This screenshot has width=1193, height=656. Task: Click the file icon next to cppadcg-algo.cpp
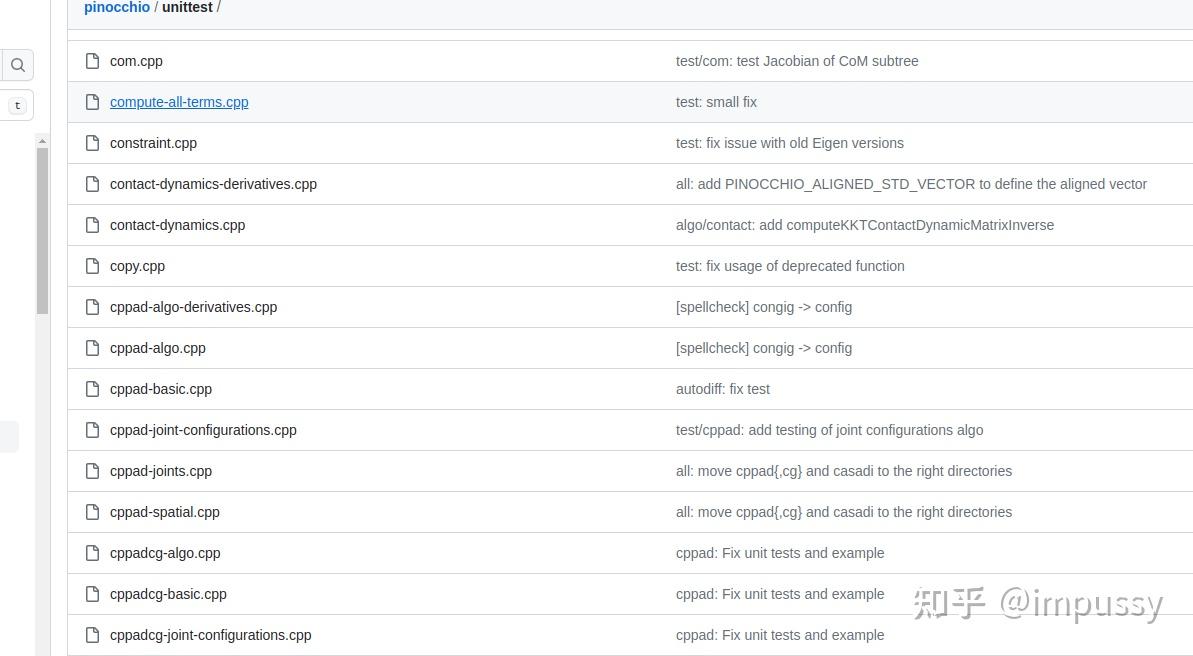(x=92, y=553)
